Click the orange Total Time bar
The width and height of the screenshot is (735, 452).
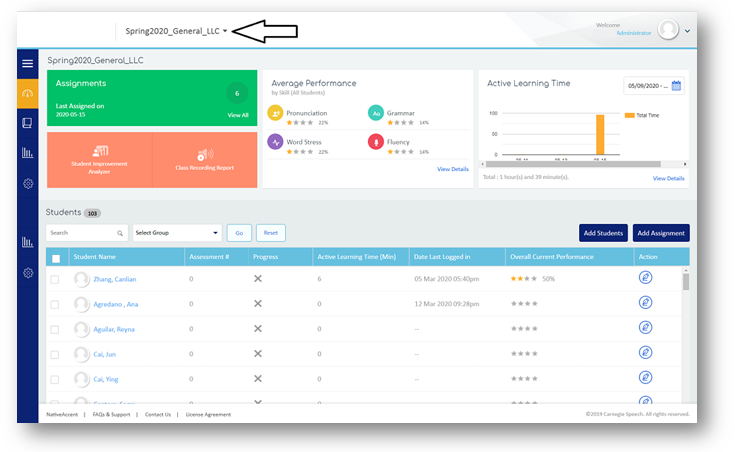click(x=600, y=135)
